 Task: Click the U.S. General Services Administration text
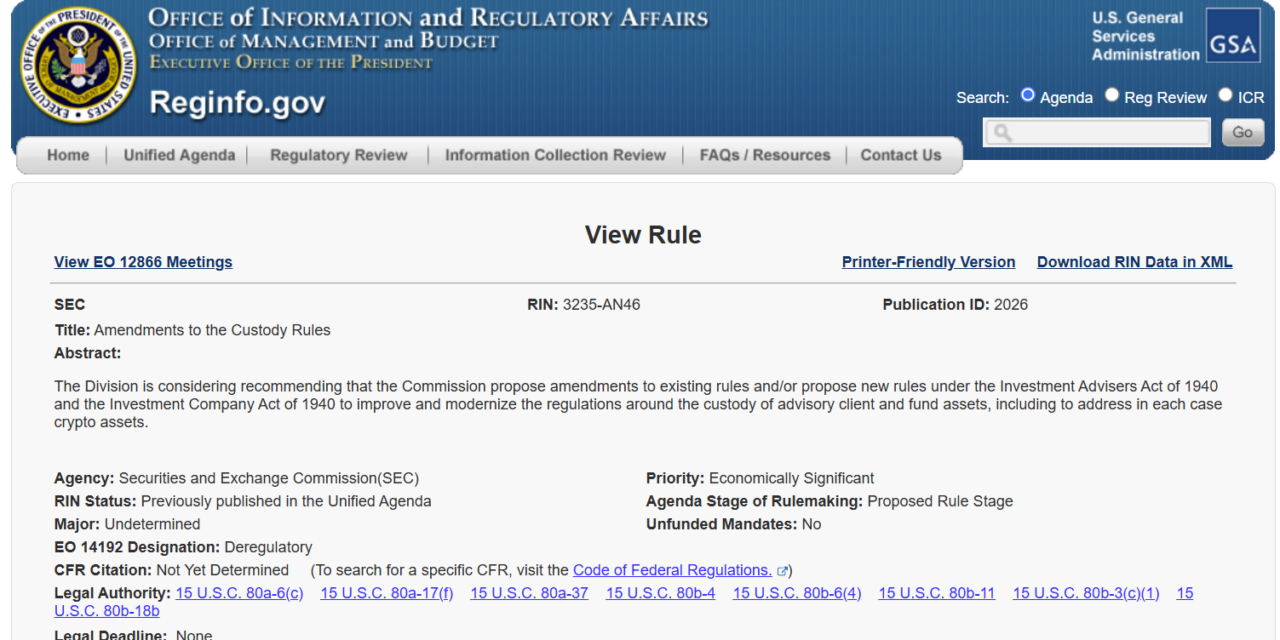(x=1145, y=36)
